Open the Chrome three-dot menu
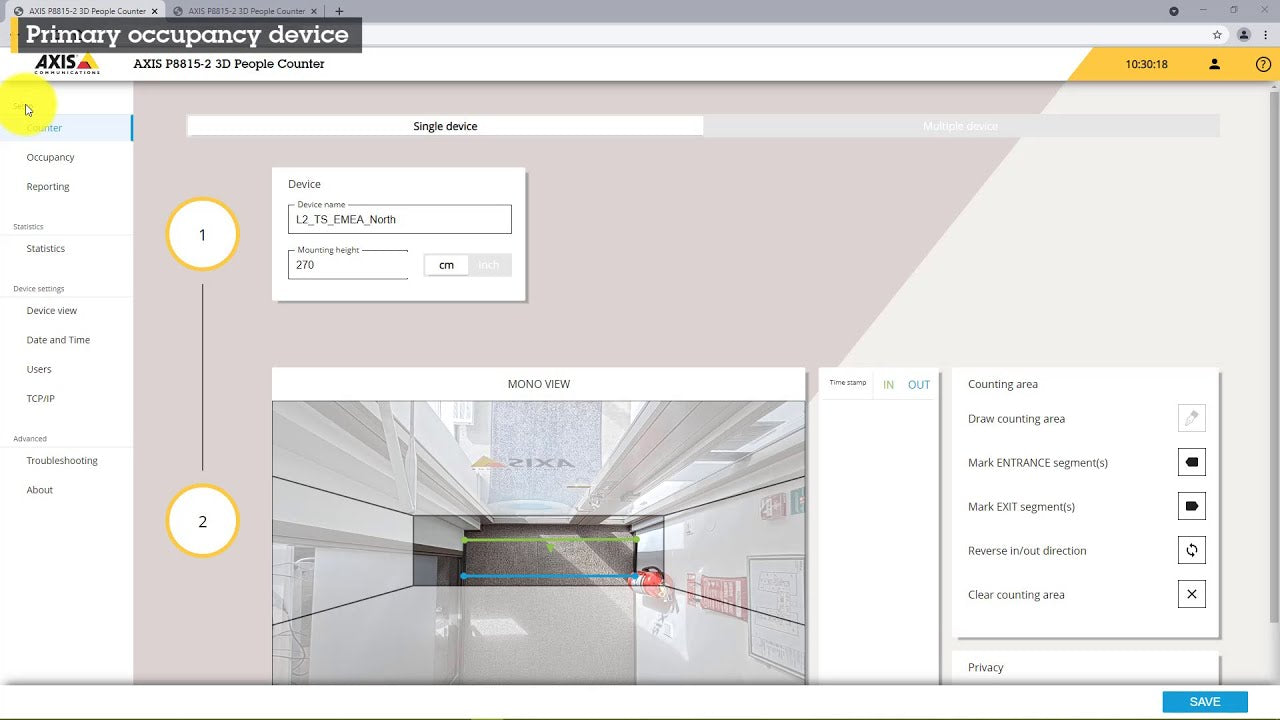 [x=1266, y=34]
